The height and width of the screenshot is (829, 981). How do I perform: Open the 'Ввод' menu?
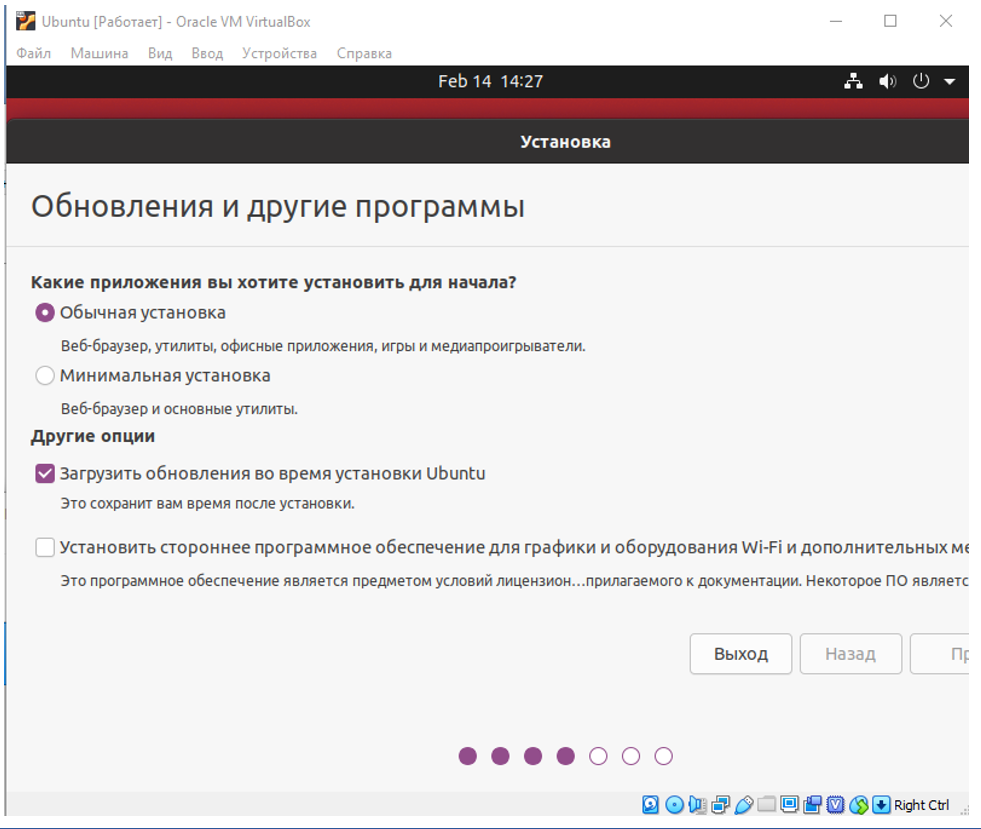pyautogui.click(x=207, y=53)
